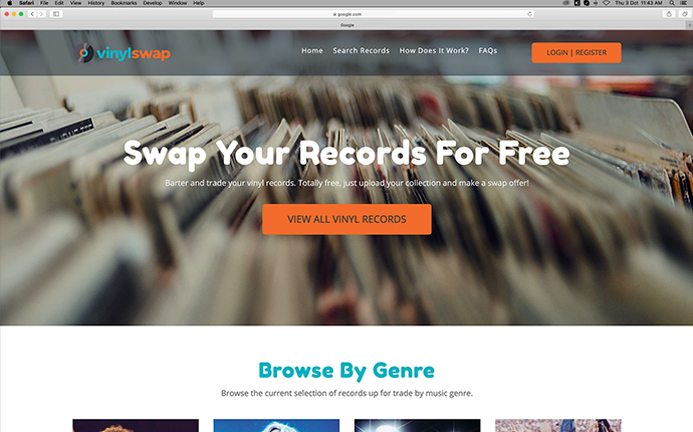Toggle the Safari sidebar button
Viewport: 693px width, 432px height.
56,14
